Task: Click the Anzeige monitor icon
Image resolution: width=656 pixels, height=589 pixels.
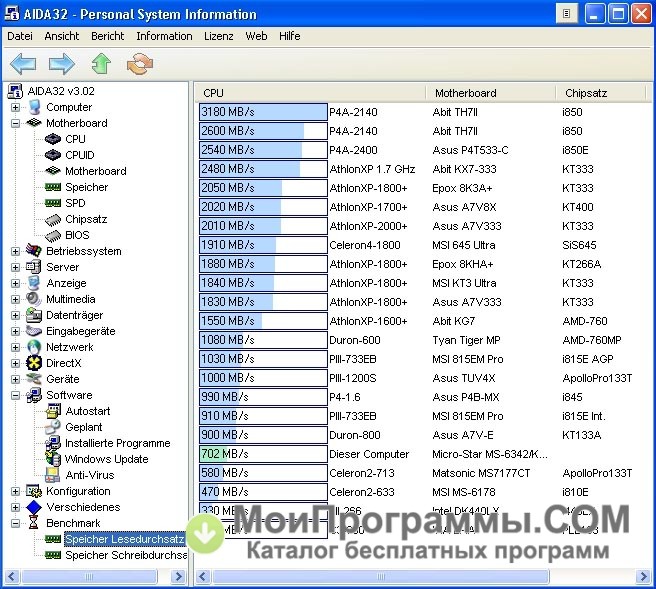Action: click(34, 283)
